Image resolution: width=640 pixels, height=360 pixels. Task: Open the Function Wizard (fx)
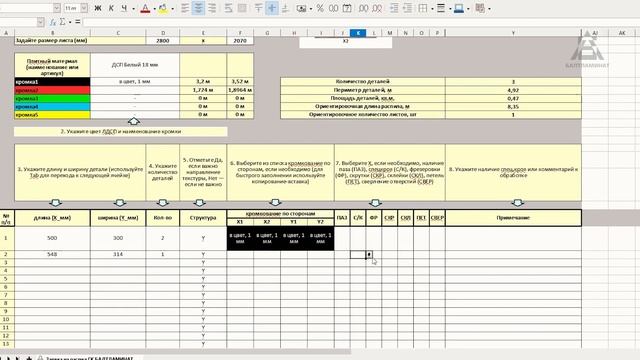[x=52, y=22]
